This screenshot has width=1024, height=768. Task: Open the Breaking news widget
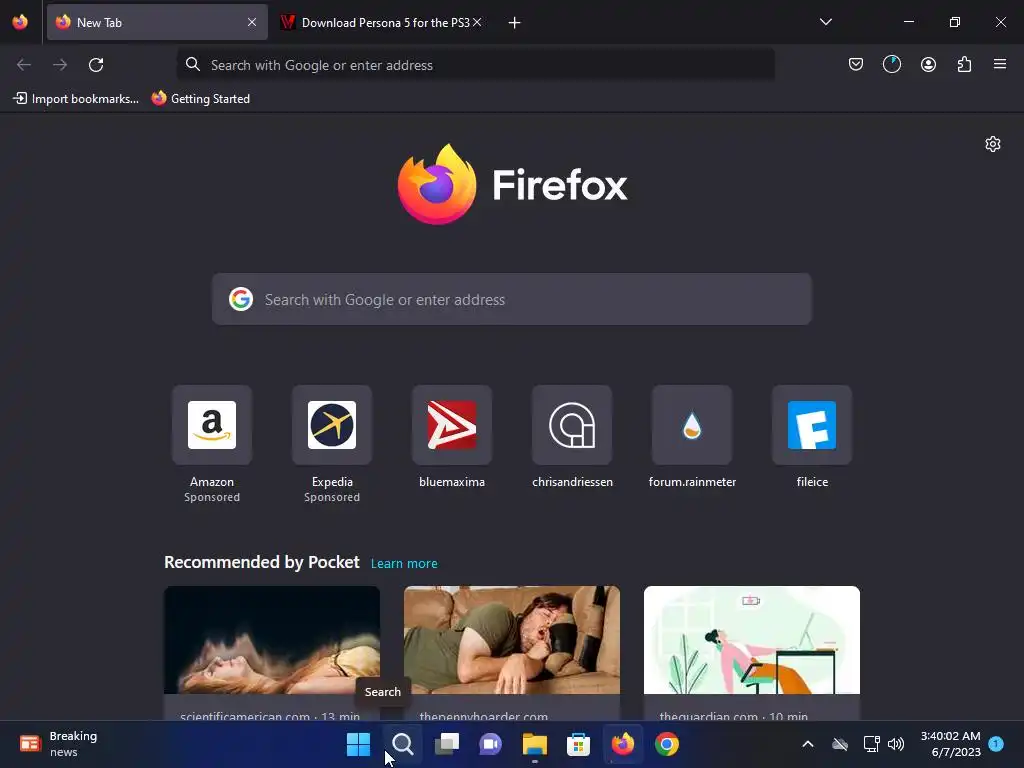pos(59,744)
